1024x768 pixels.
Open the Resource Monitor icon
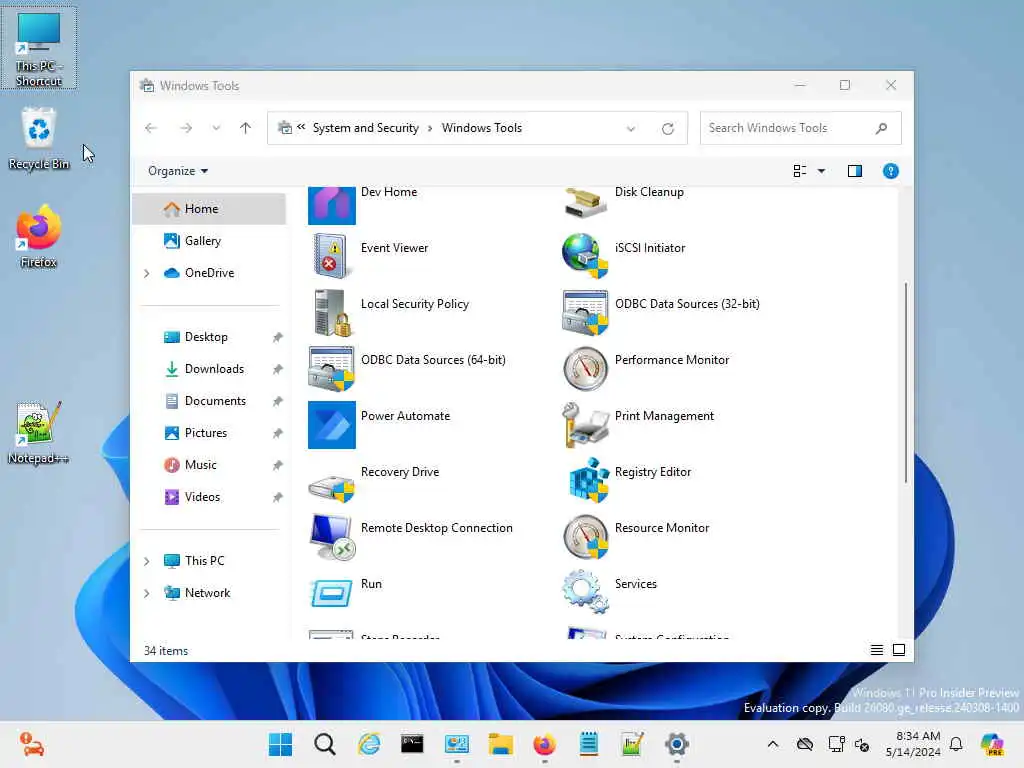(x=585, y=537)
